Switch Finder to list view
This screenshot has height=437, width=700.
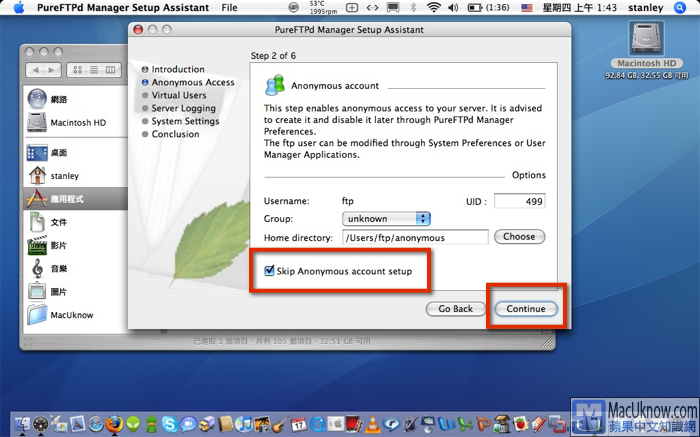coord(94,70)
